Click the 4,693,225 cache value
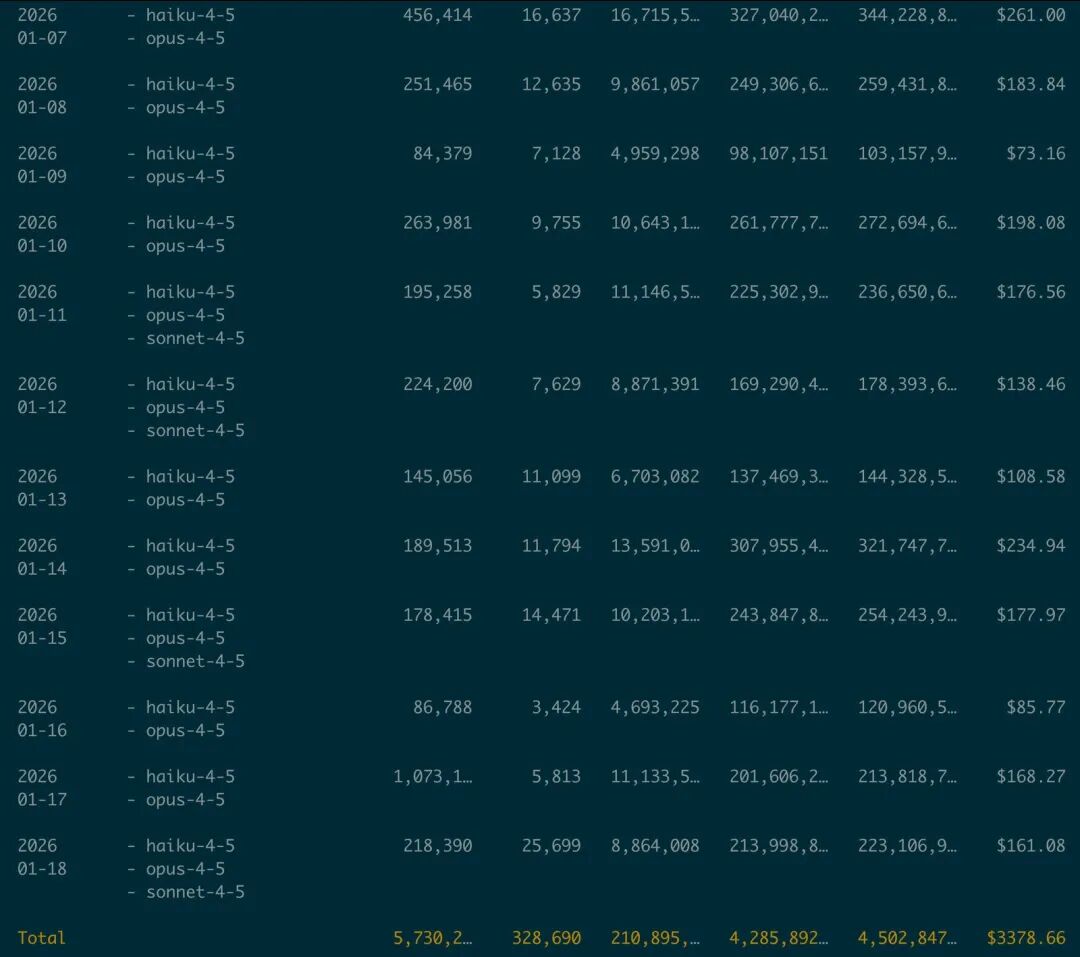The image size is (1080, 957). click(655, 707)
